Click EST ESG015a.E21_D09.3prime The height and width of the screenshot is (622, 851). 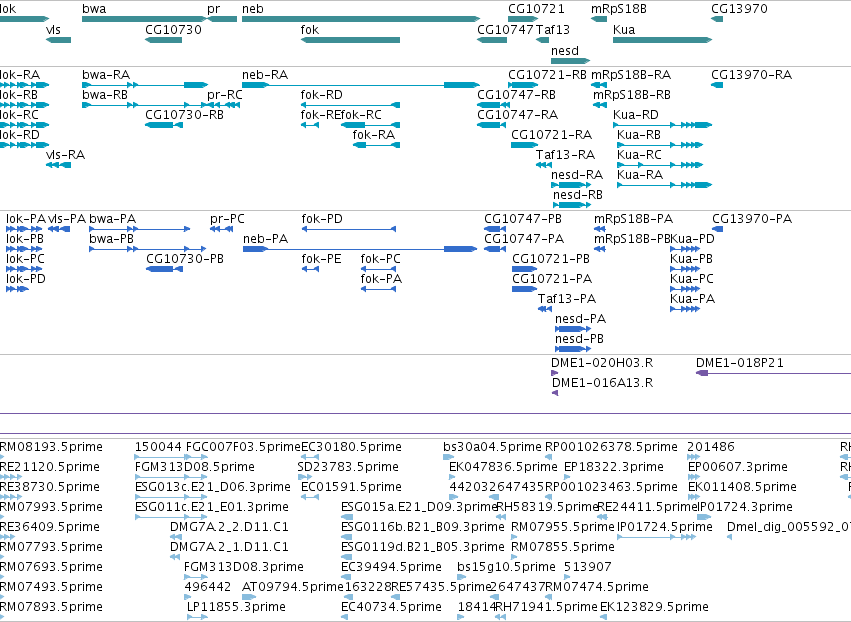point(419,507)
